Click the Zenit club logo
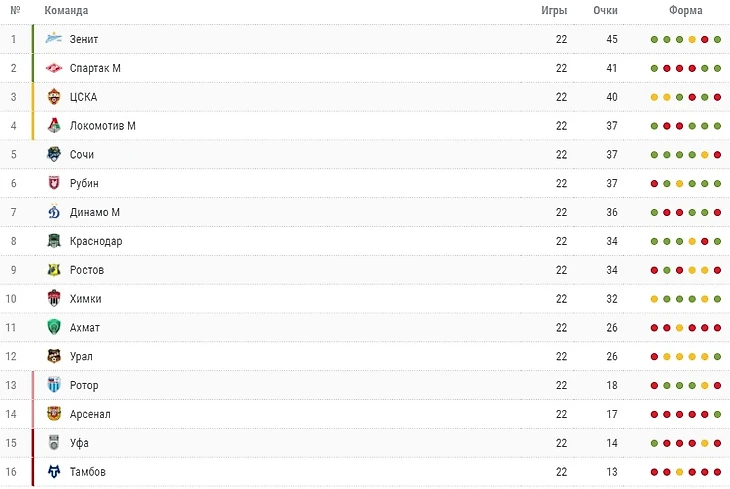Viewport: 730px width, 489px height. click(54, 39)
